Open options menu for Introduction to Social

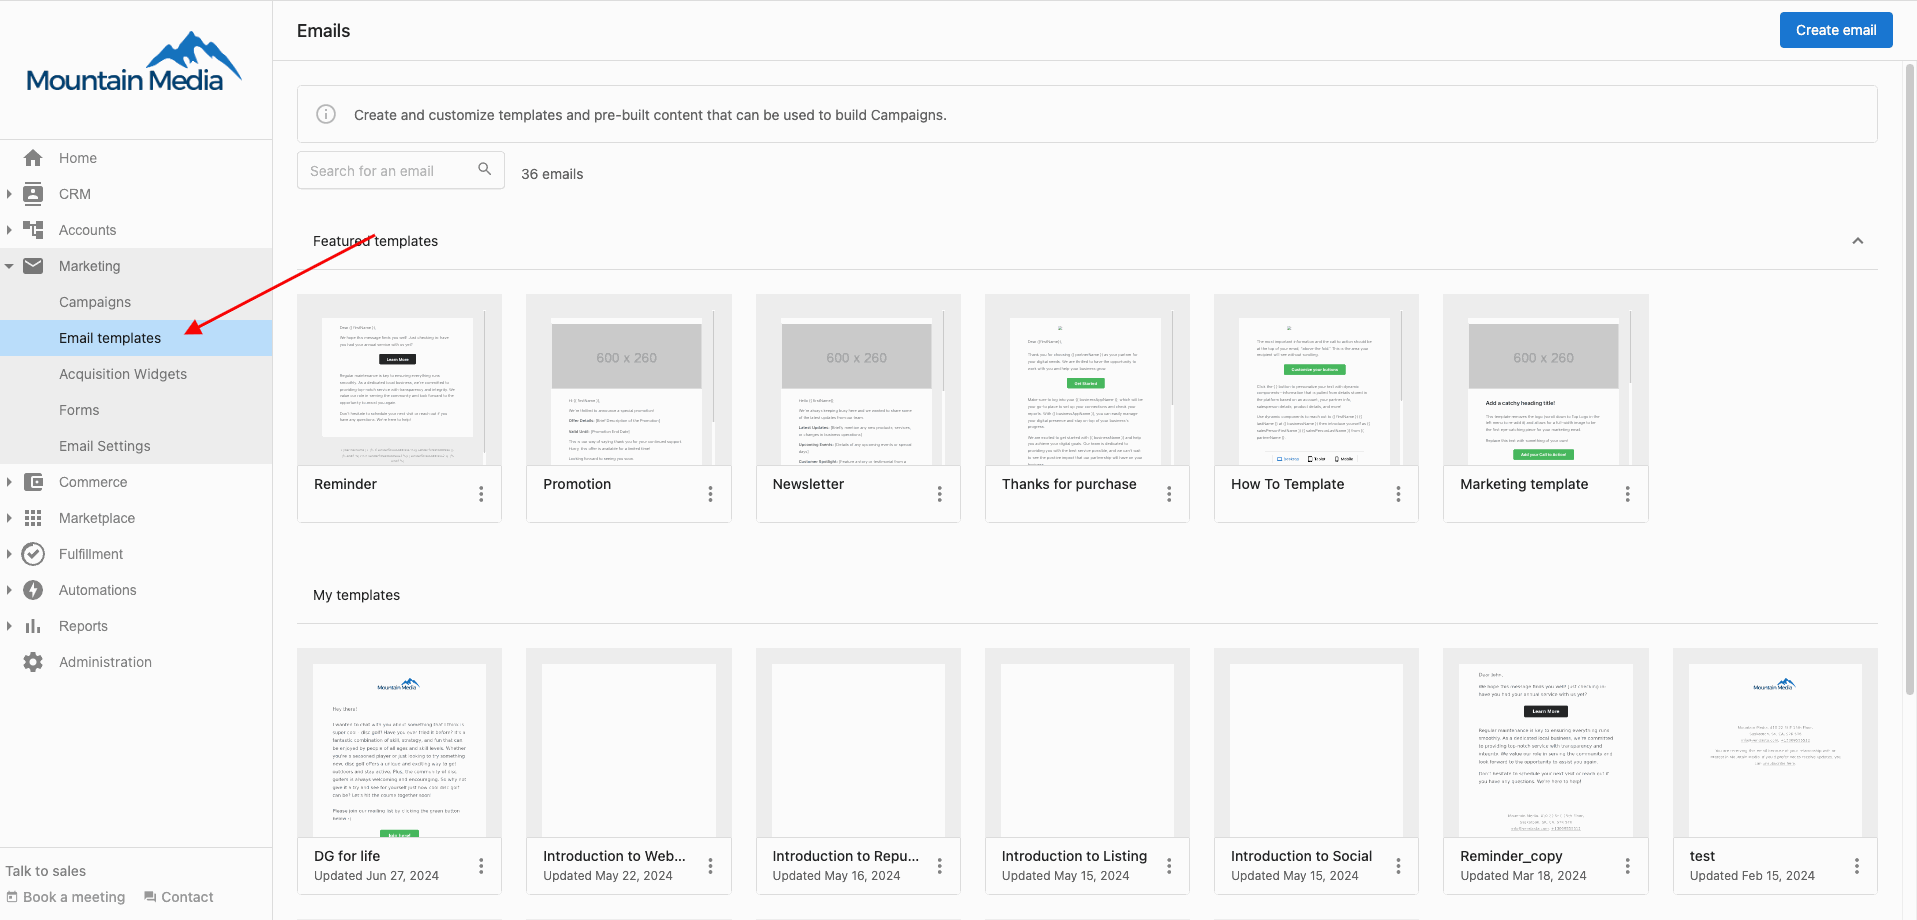coord(1398,866)
